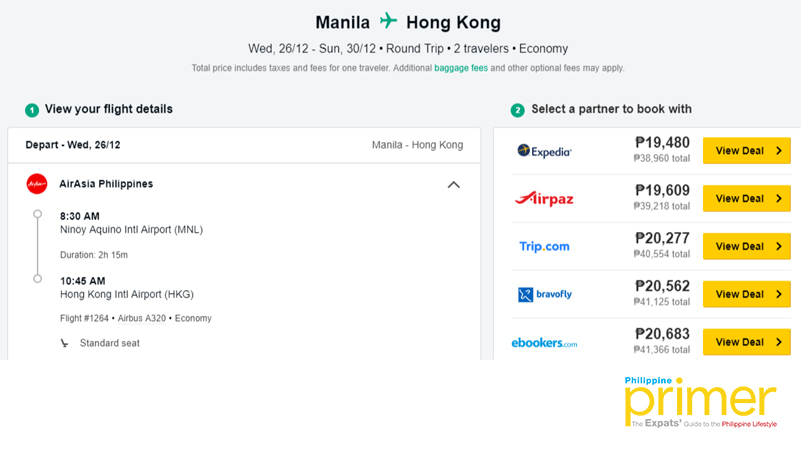Click the bravofly partner logo

click(x=545, y=294)
